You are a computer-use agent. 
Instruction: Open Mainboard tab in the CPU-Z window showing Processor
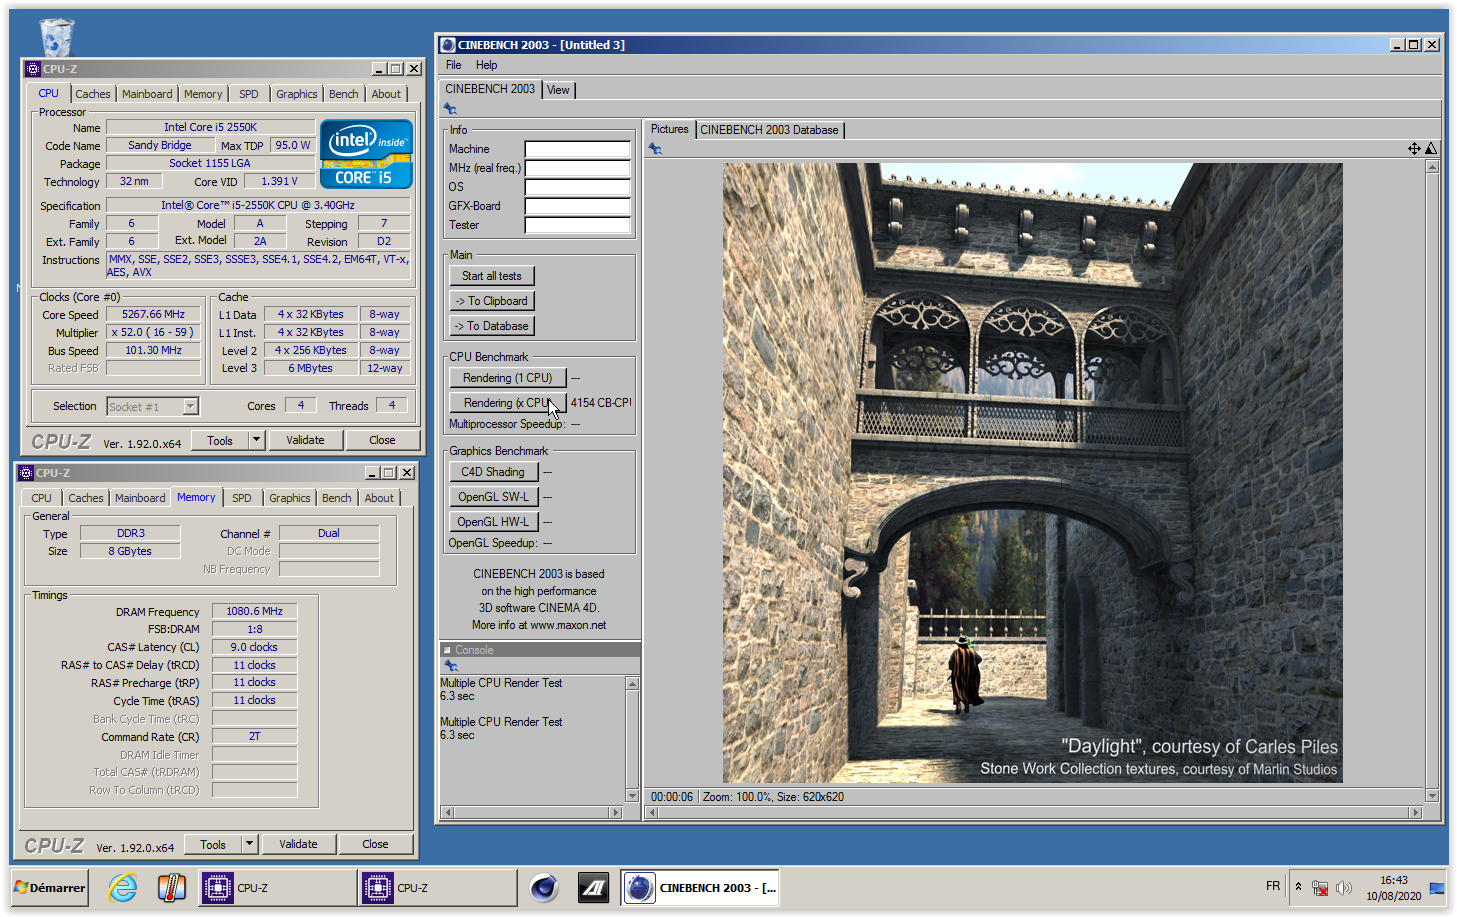147,94
